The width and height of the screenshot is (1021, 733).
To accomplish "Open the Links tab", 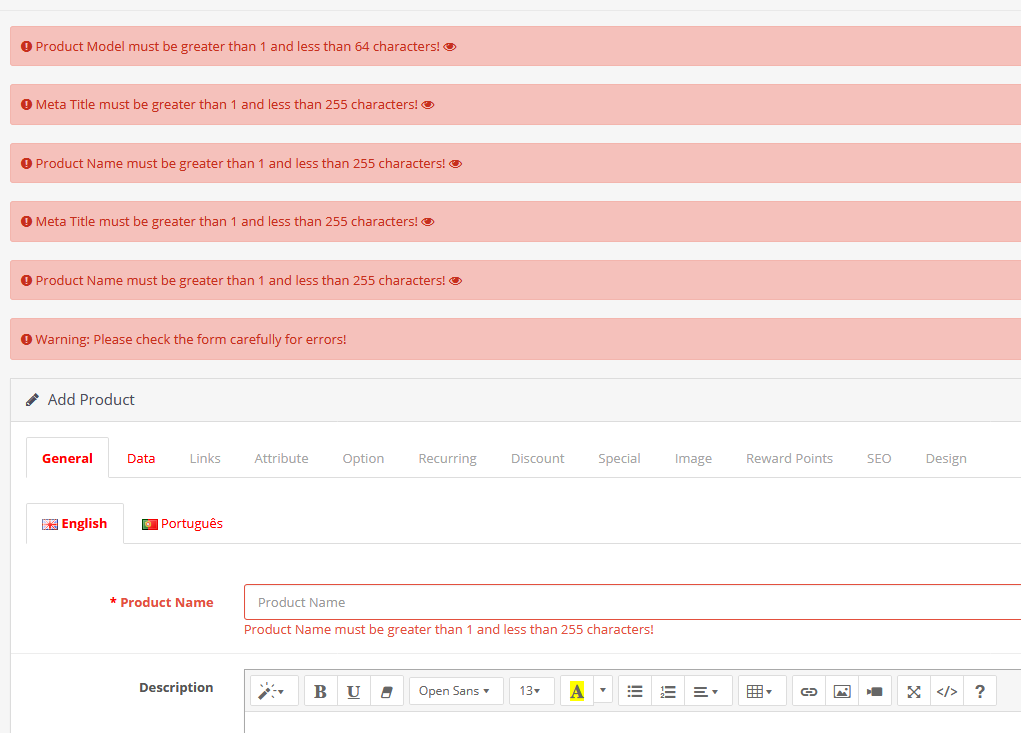I will [x=205, y=458].
